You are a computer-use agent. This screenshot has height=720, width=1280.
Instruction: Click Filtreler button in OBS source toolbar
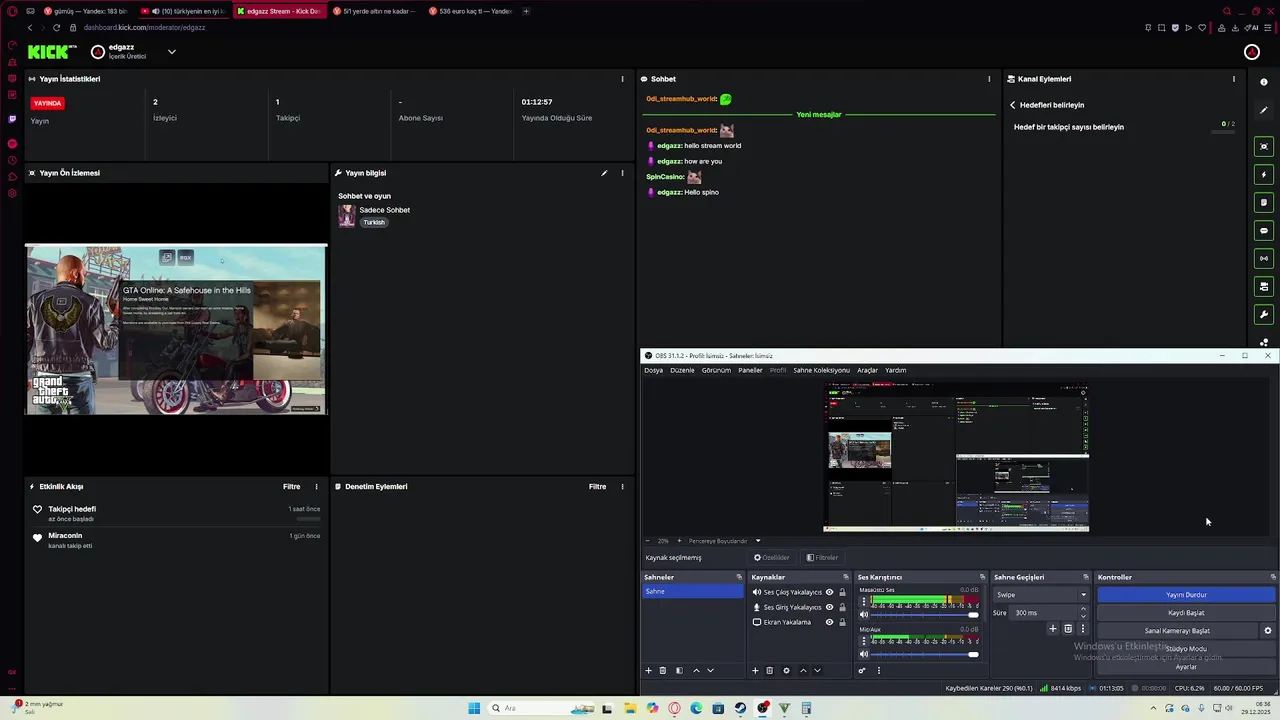pos(823,558)
